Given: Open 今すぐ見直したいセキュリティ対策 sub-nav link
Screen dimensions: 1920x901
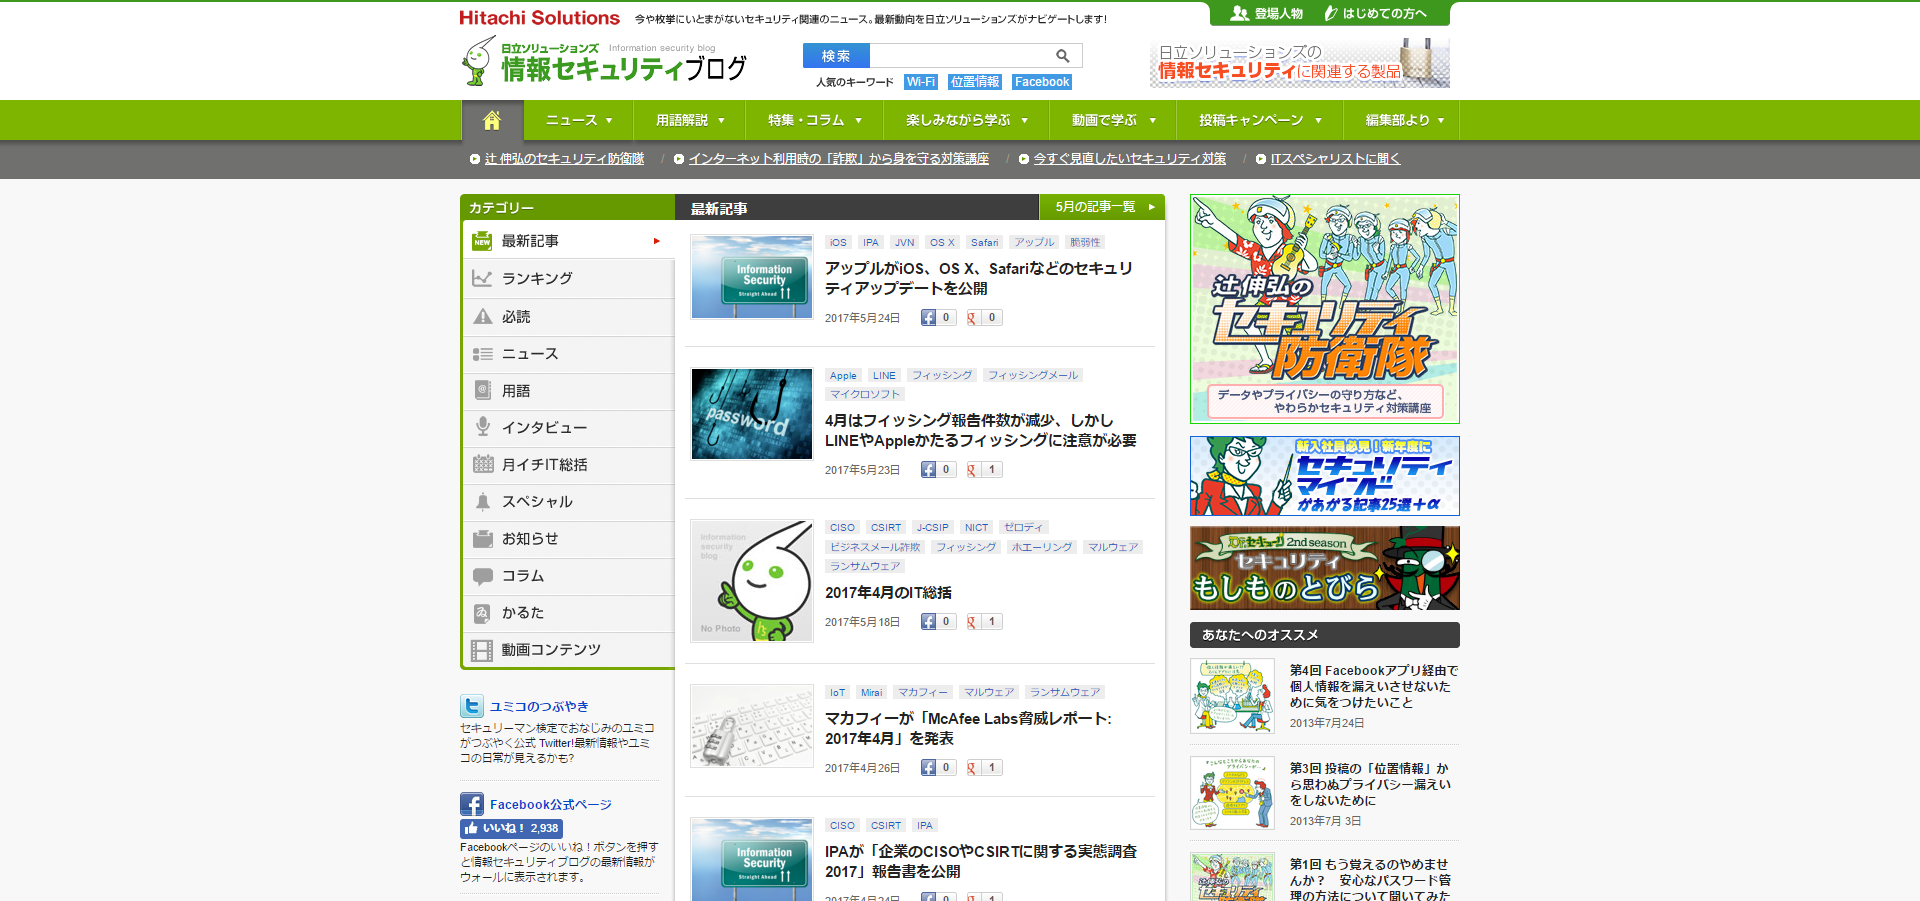Looking at the screenshot, I should pyautogui.click(x=1129, y=159).
